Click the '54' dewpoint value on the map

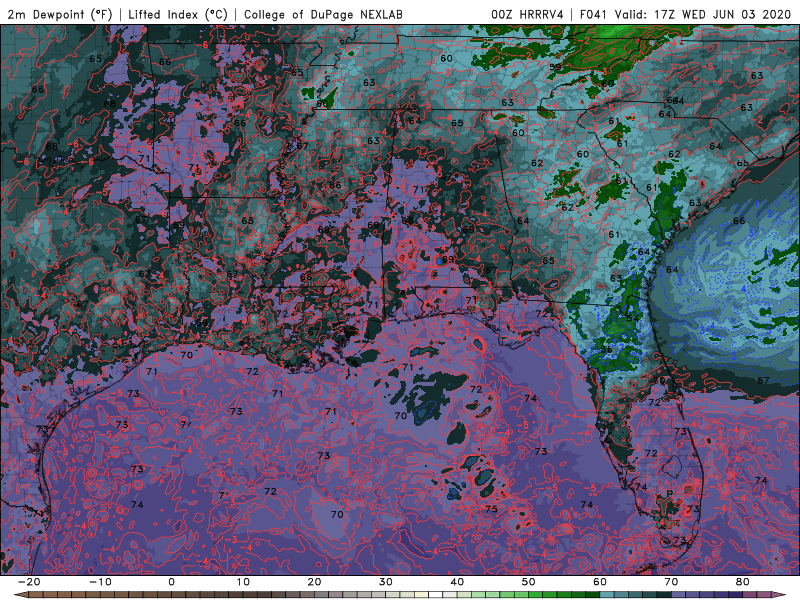633,318
